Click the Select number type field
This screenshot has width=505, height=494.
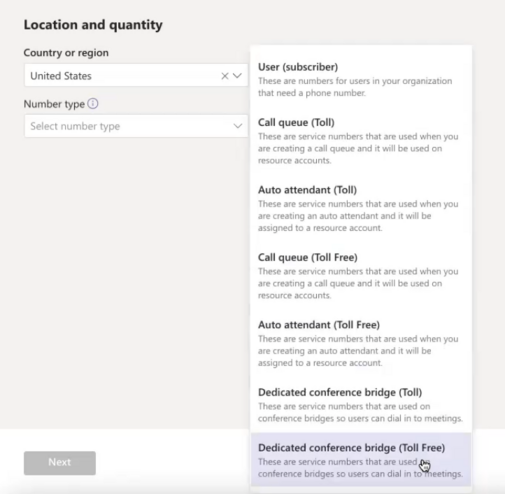pyautogui.click(x=136, y=126)
